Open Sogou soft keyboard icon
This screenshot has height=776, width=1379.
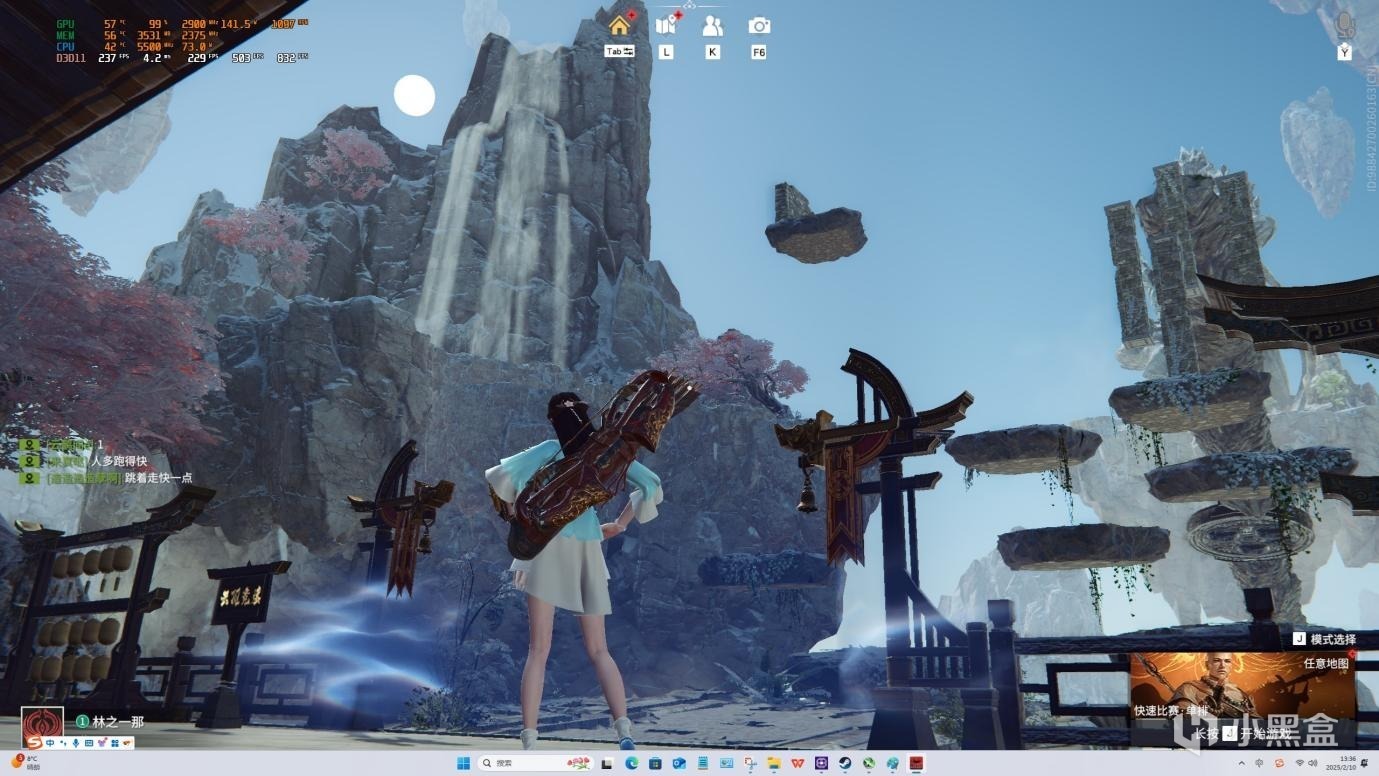point(89,743)
